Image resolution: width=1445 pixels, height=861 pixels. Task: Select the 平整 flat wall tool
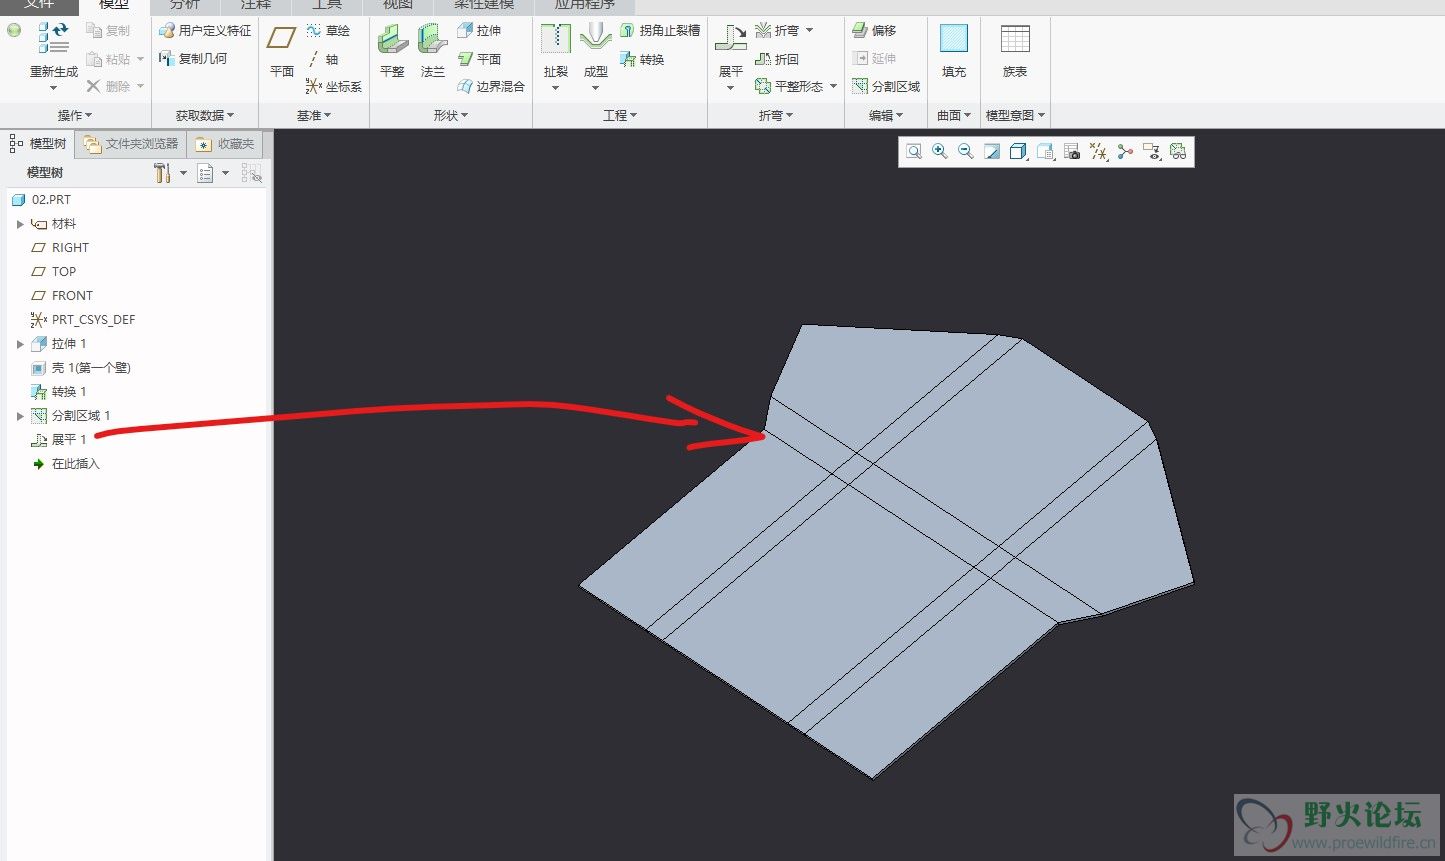pyautogui.click(x=392, y=50)
